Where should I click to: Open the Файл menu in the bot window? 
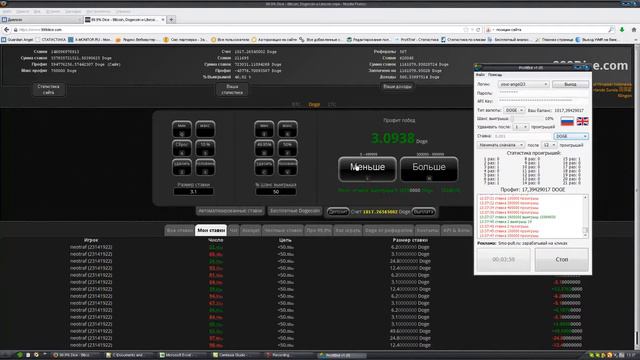(x=480, y=75)
